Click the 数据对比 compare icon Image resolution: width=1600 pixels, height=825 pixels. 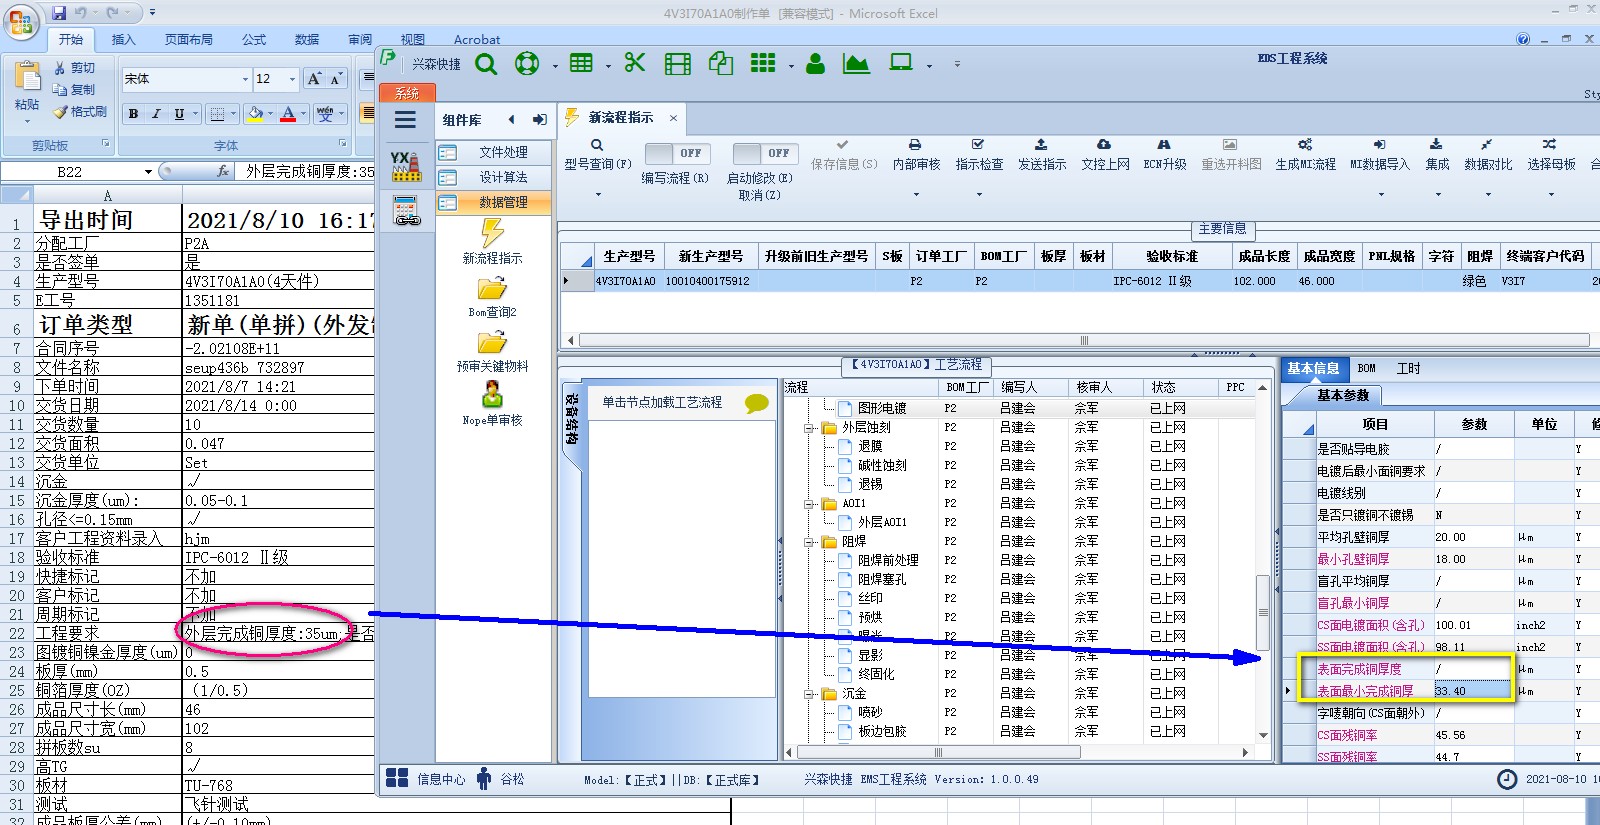1487,145
